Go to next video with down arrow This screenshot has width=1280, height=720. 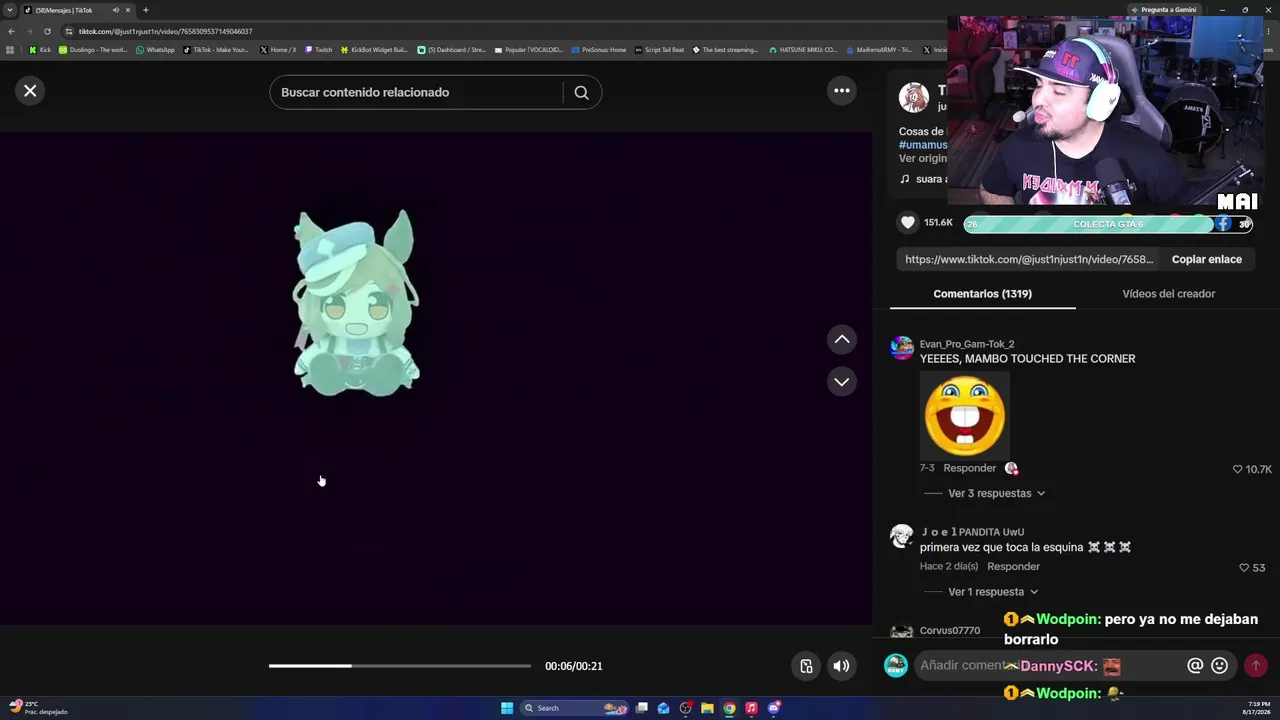pyautogui.click(x=842, y=382)
